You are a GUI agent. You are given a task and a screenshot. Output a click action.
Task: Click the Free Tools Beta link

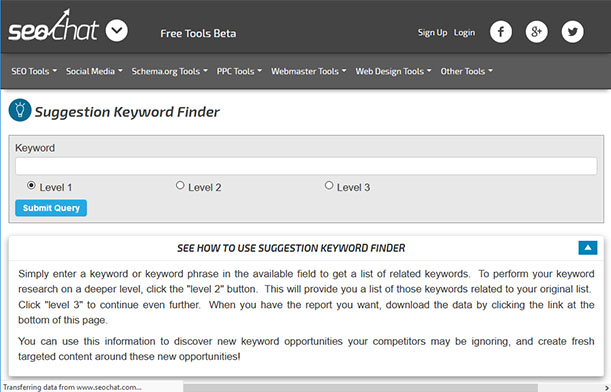(198, 34)
